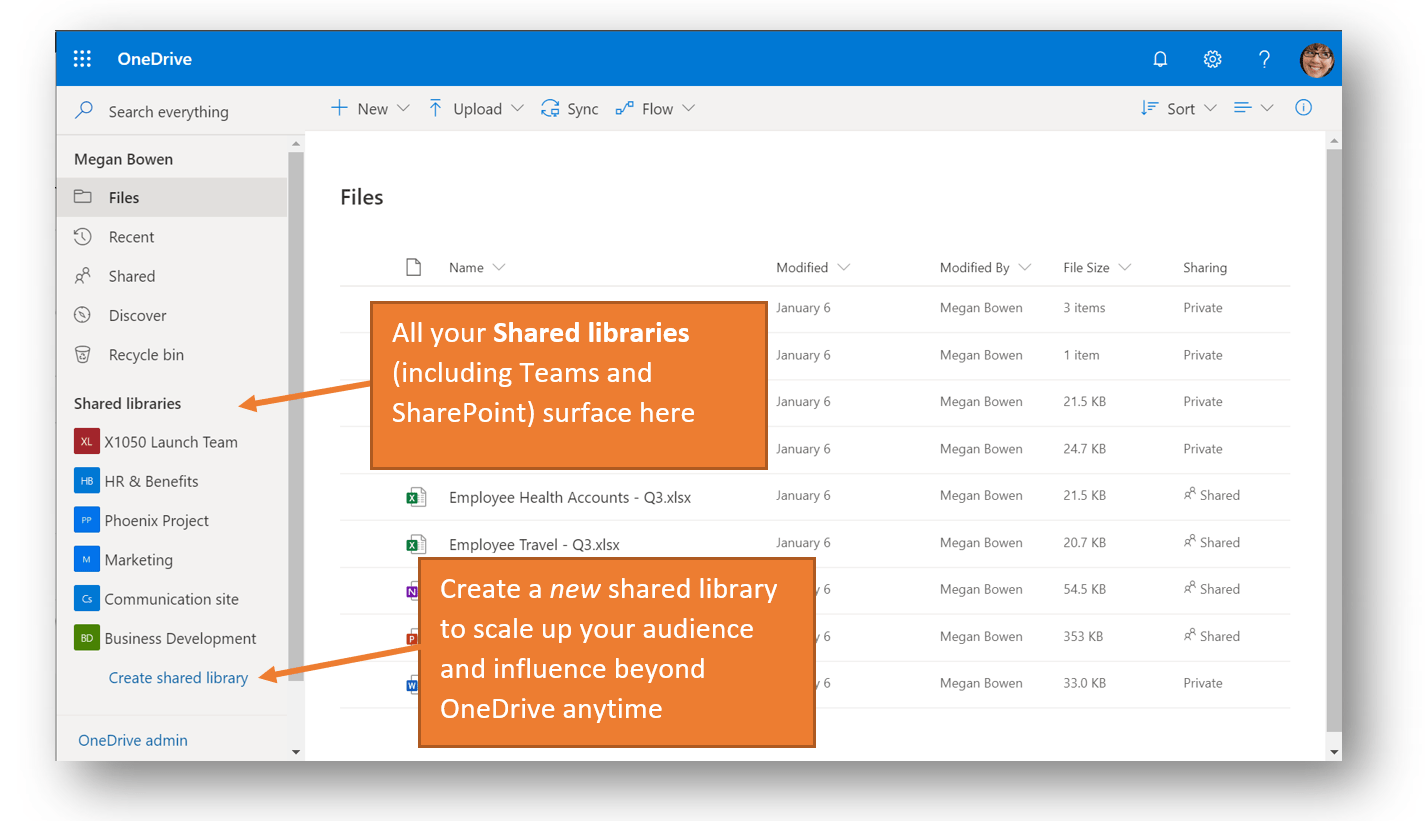Switch to the Shared view
1425x821 pixels.
coord(130,275)
